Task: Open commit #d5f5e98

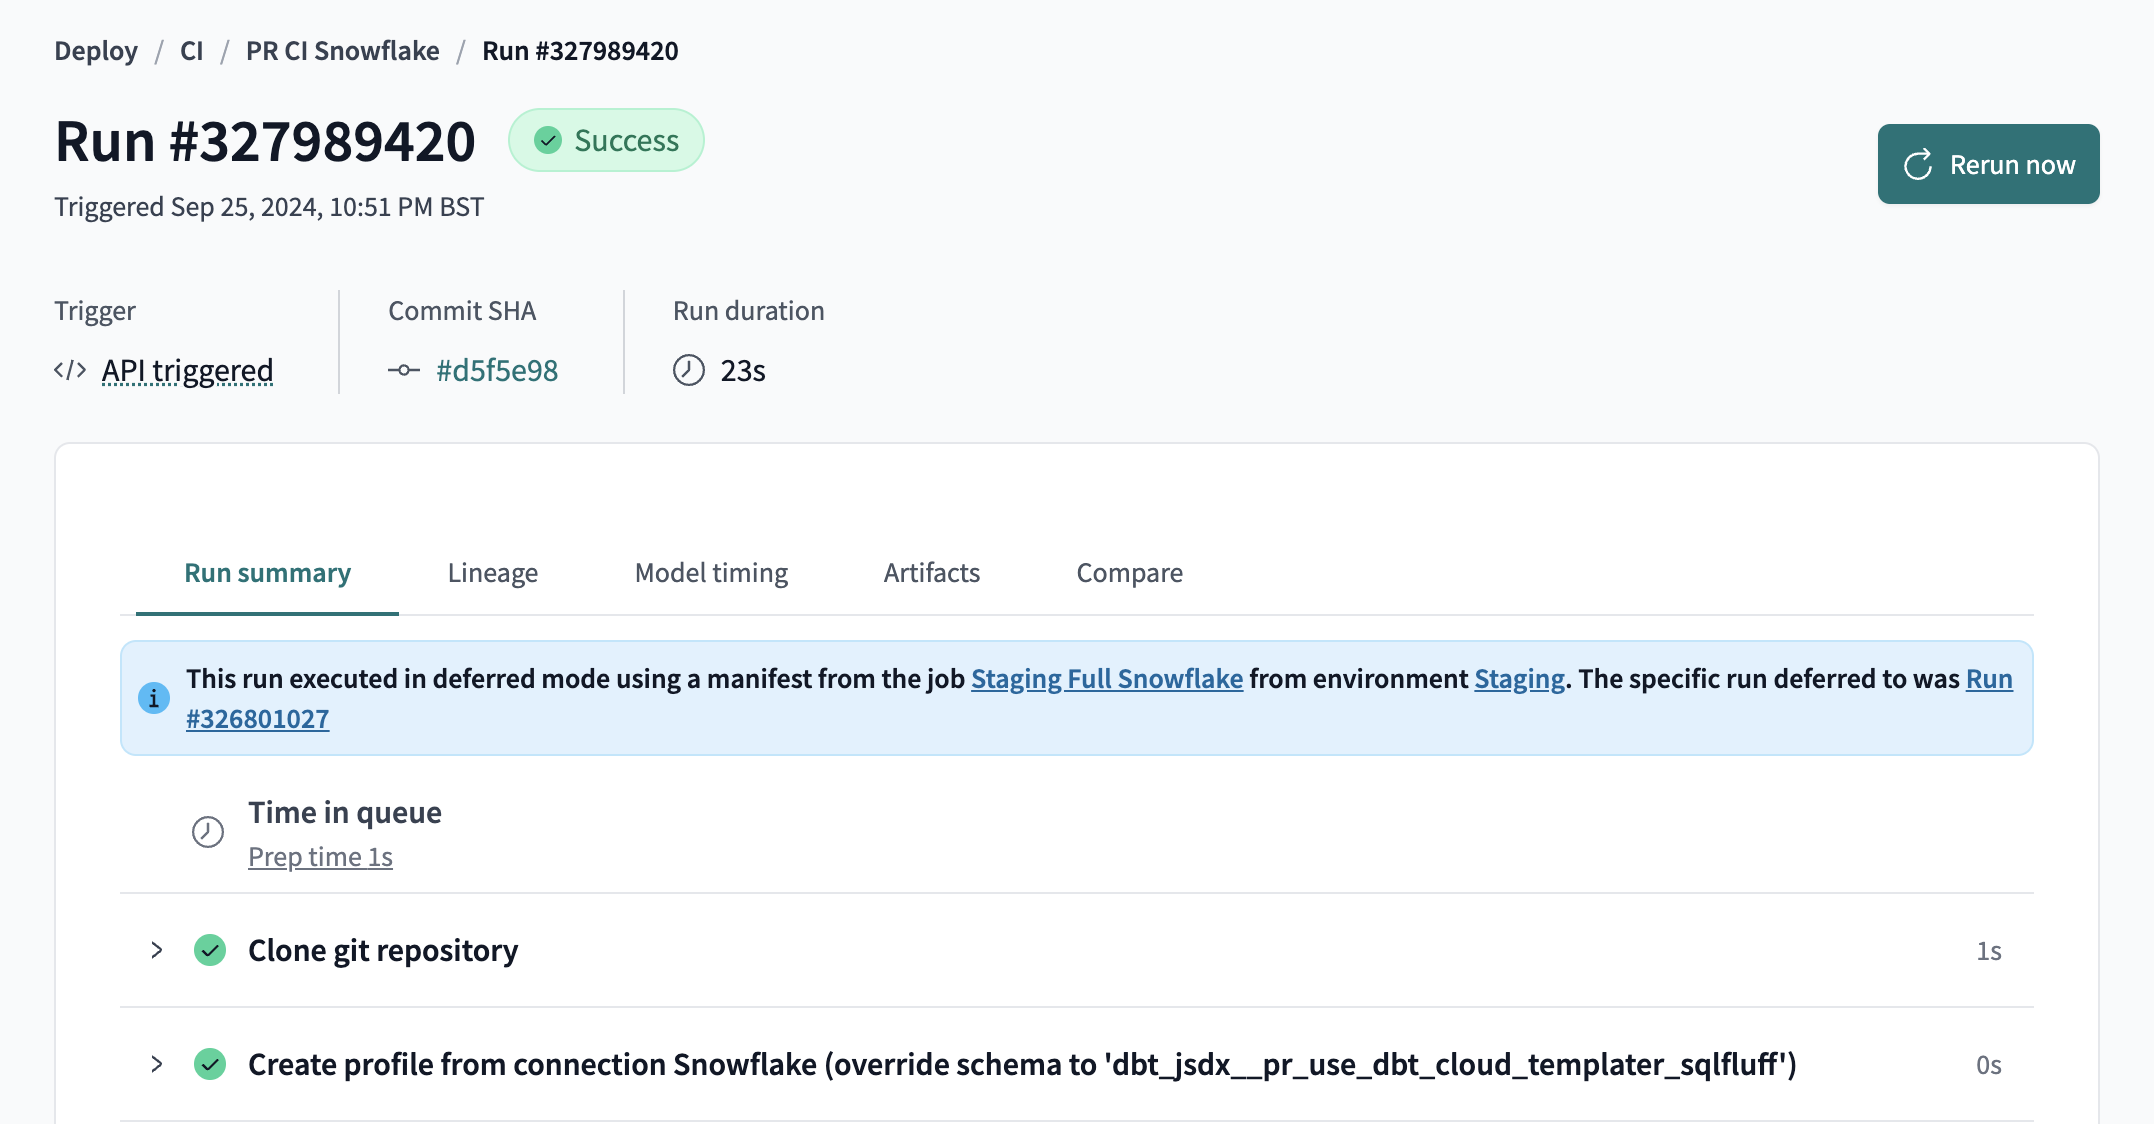Action: [498, 369]
